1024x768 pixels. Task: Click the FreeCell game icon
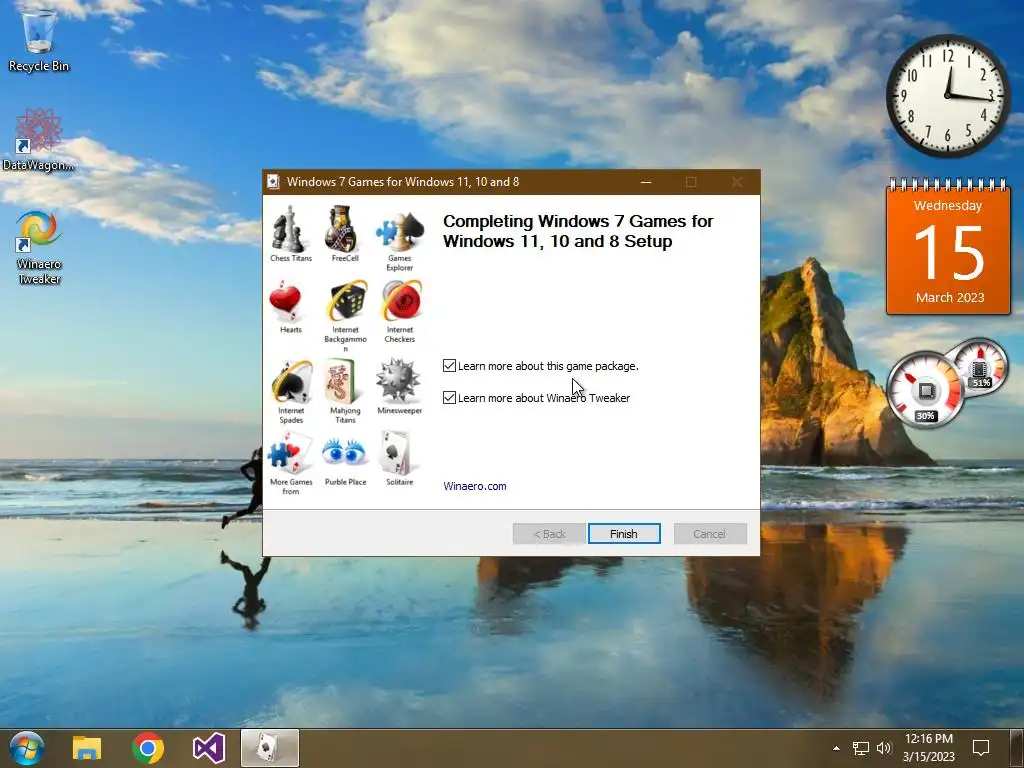[x=344, y=229]
